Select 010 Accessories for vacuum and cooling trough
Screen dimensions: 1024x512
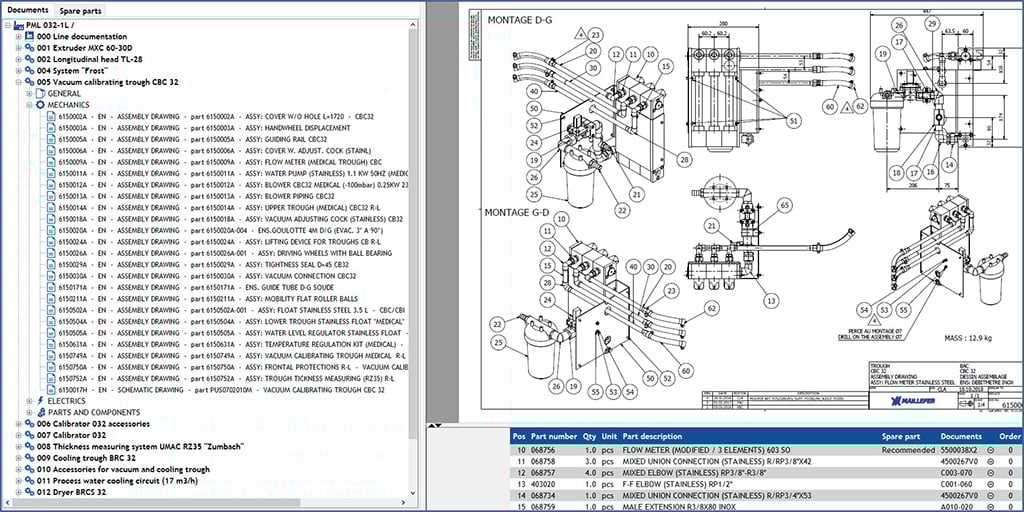[x=123, y=470]
